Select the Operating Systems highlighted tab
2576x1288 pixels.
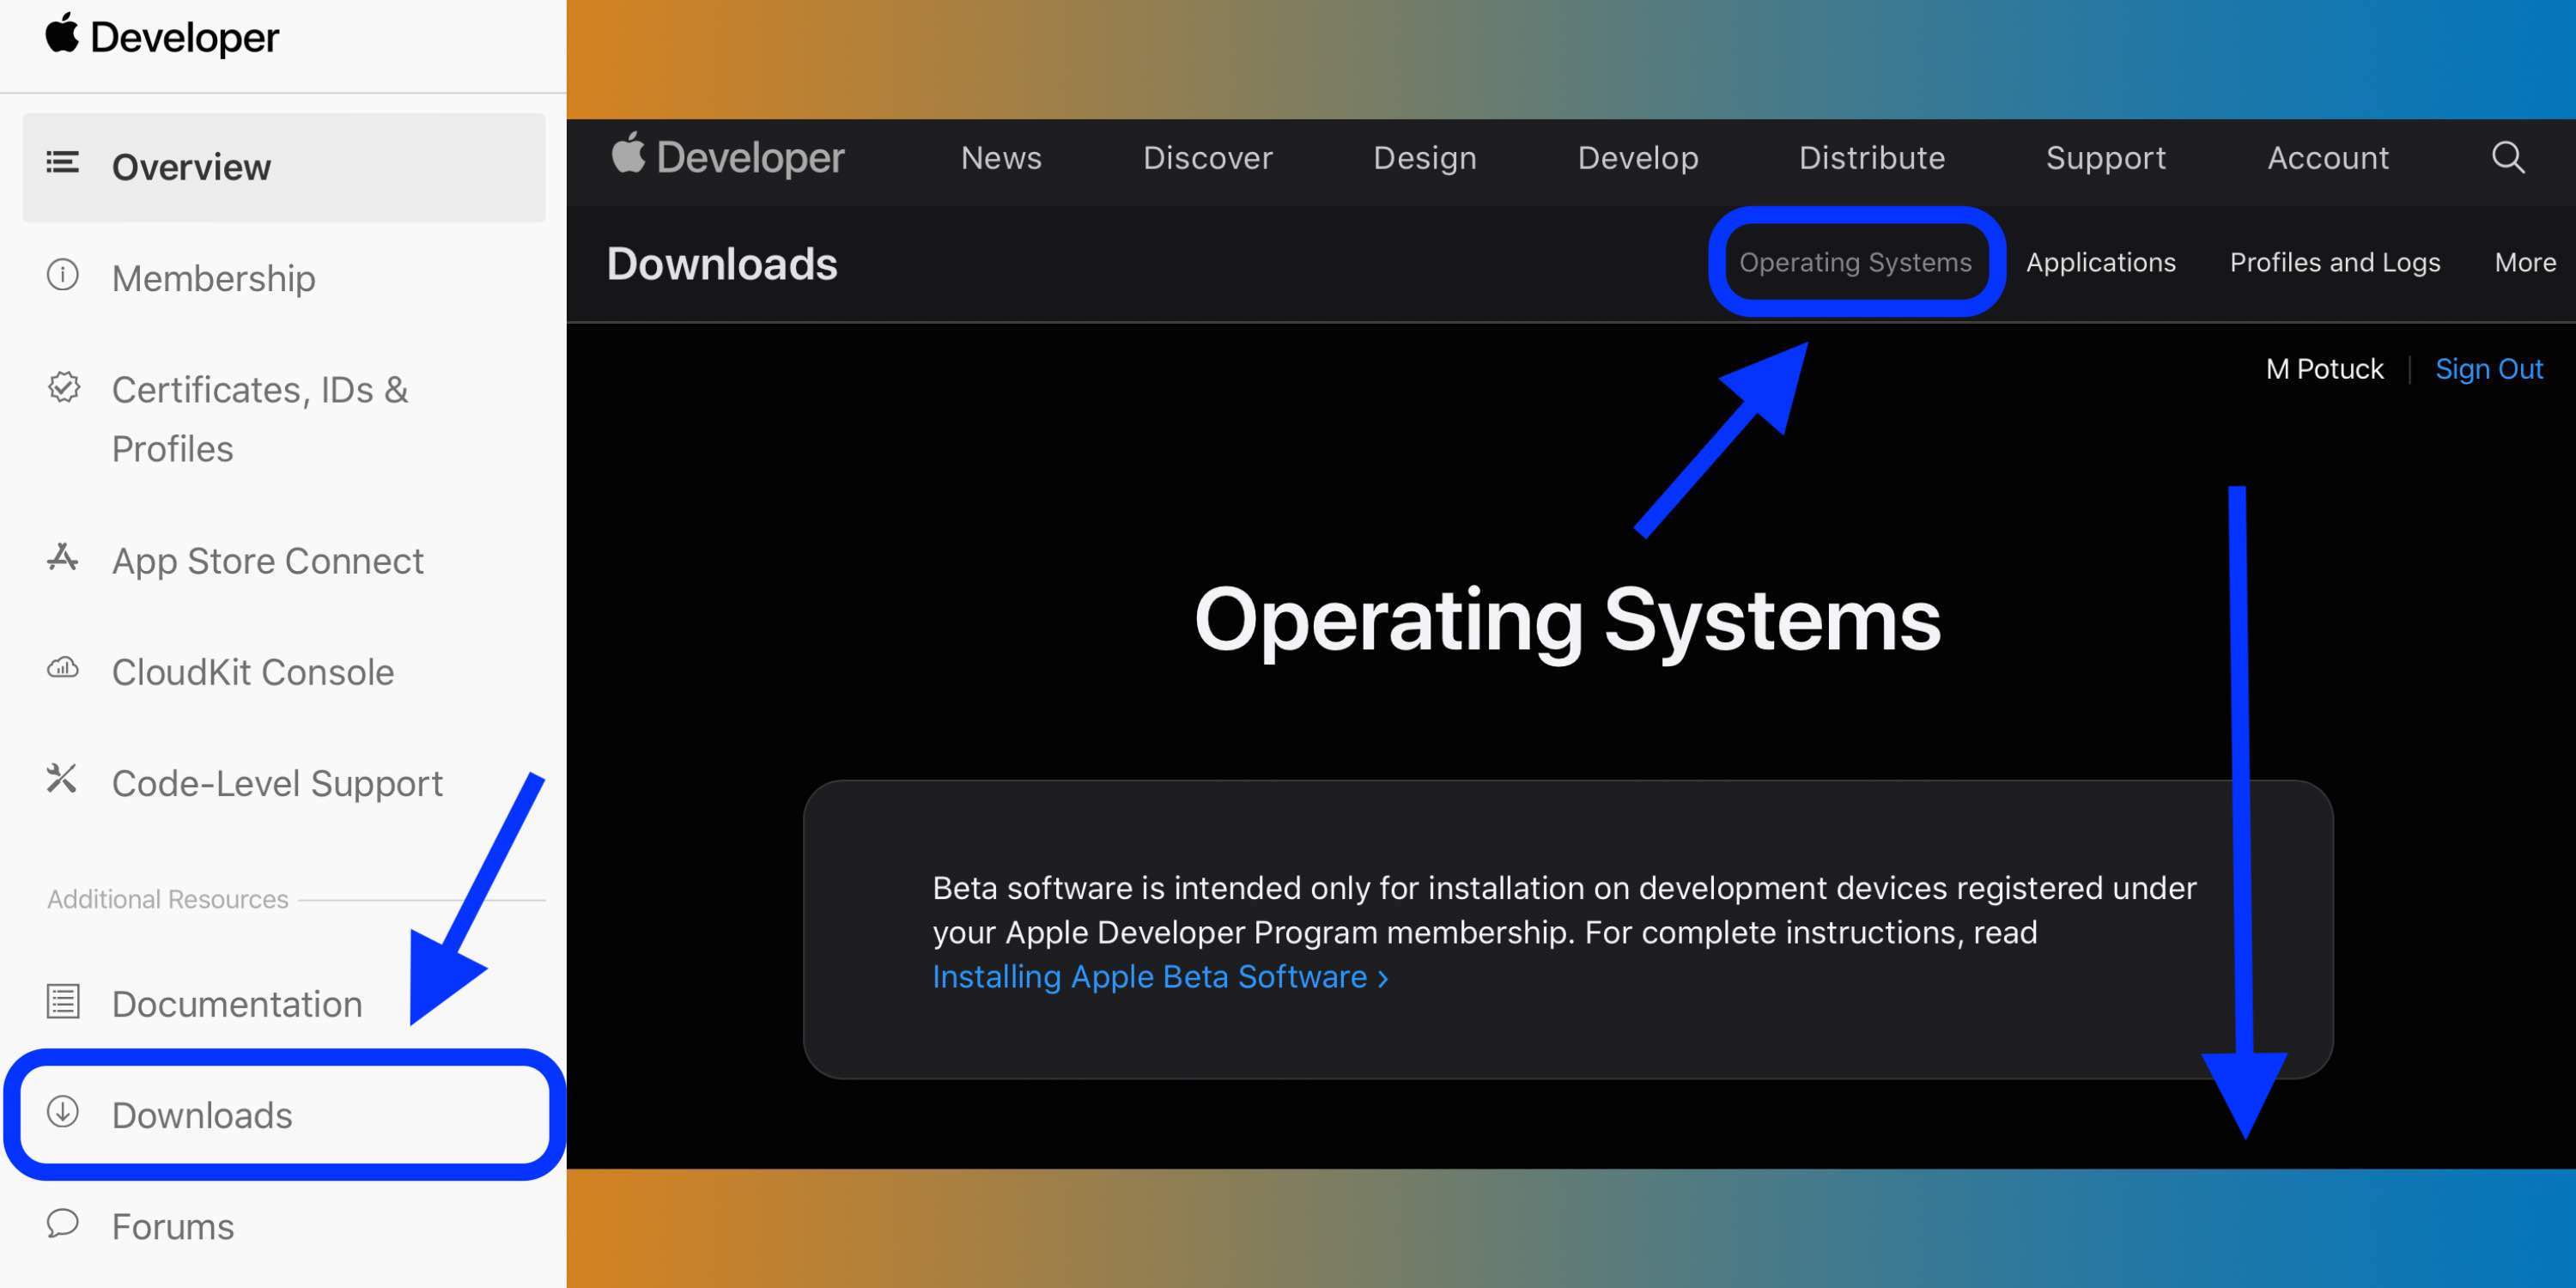[1854, 262]
